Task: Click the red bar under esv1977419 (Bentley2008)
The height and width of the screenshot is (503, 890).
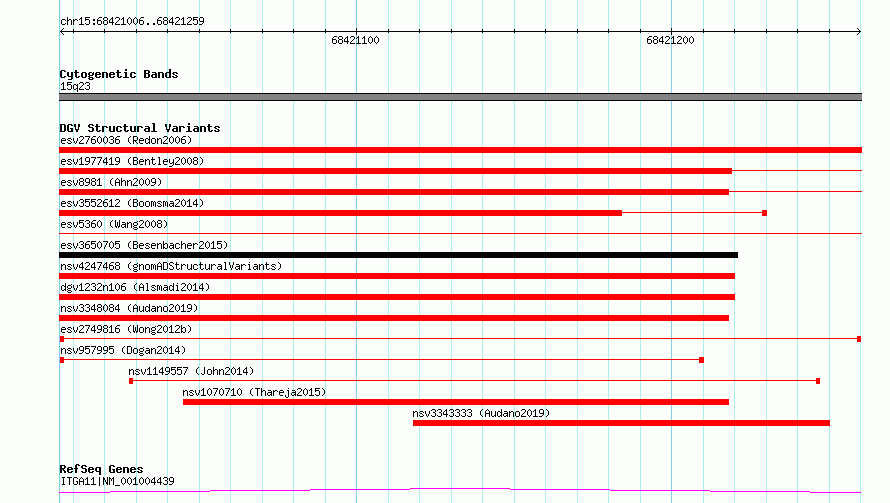Action: point(396,171)
